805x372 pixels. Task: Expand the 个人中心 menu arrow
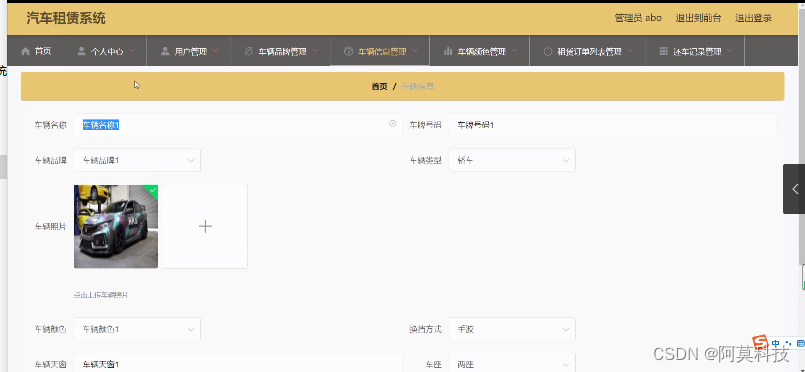[131, 51]
